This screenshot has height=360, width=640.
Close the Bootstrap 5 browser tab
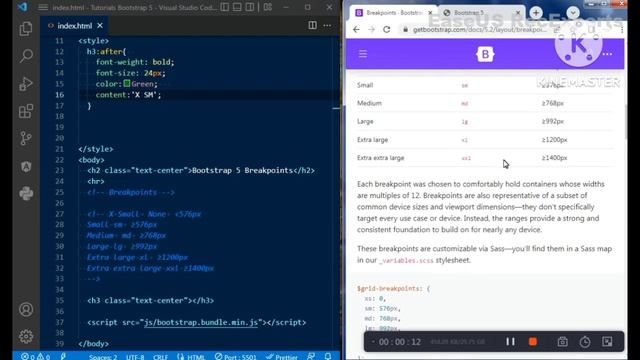[518, 13]
